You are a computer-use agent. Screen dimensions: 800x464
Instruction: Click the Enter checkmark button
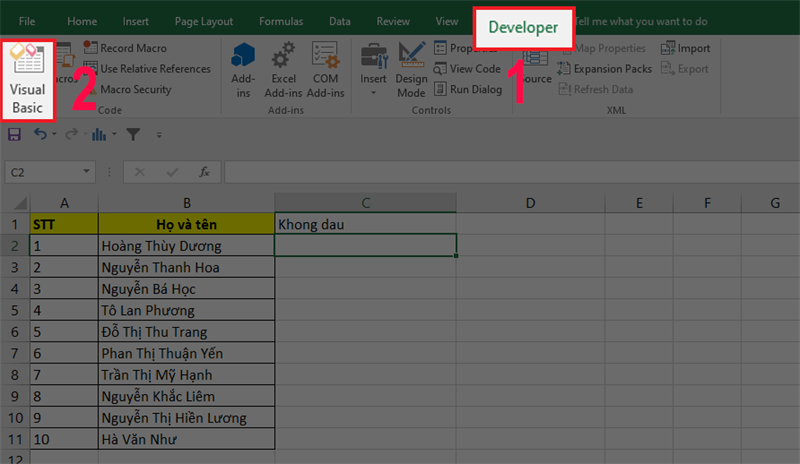[172, 173]
